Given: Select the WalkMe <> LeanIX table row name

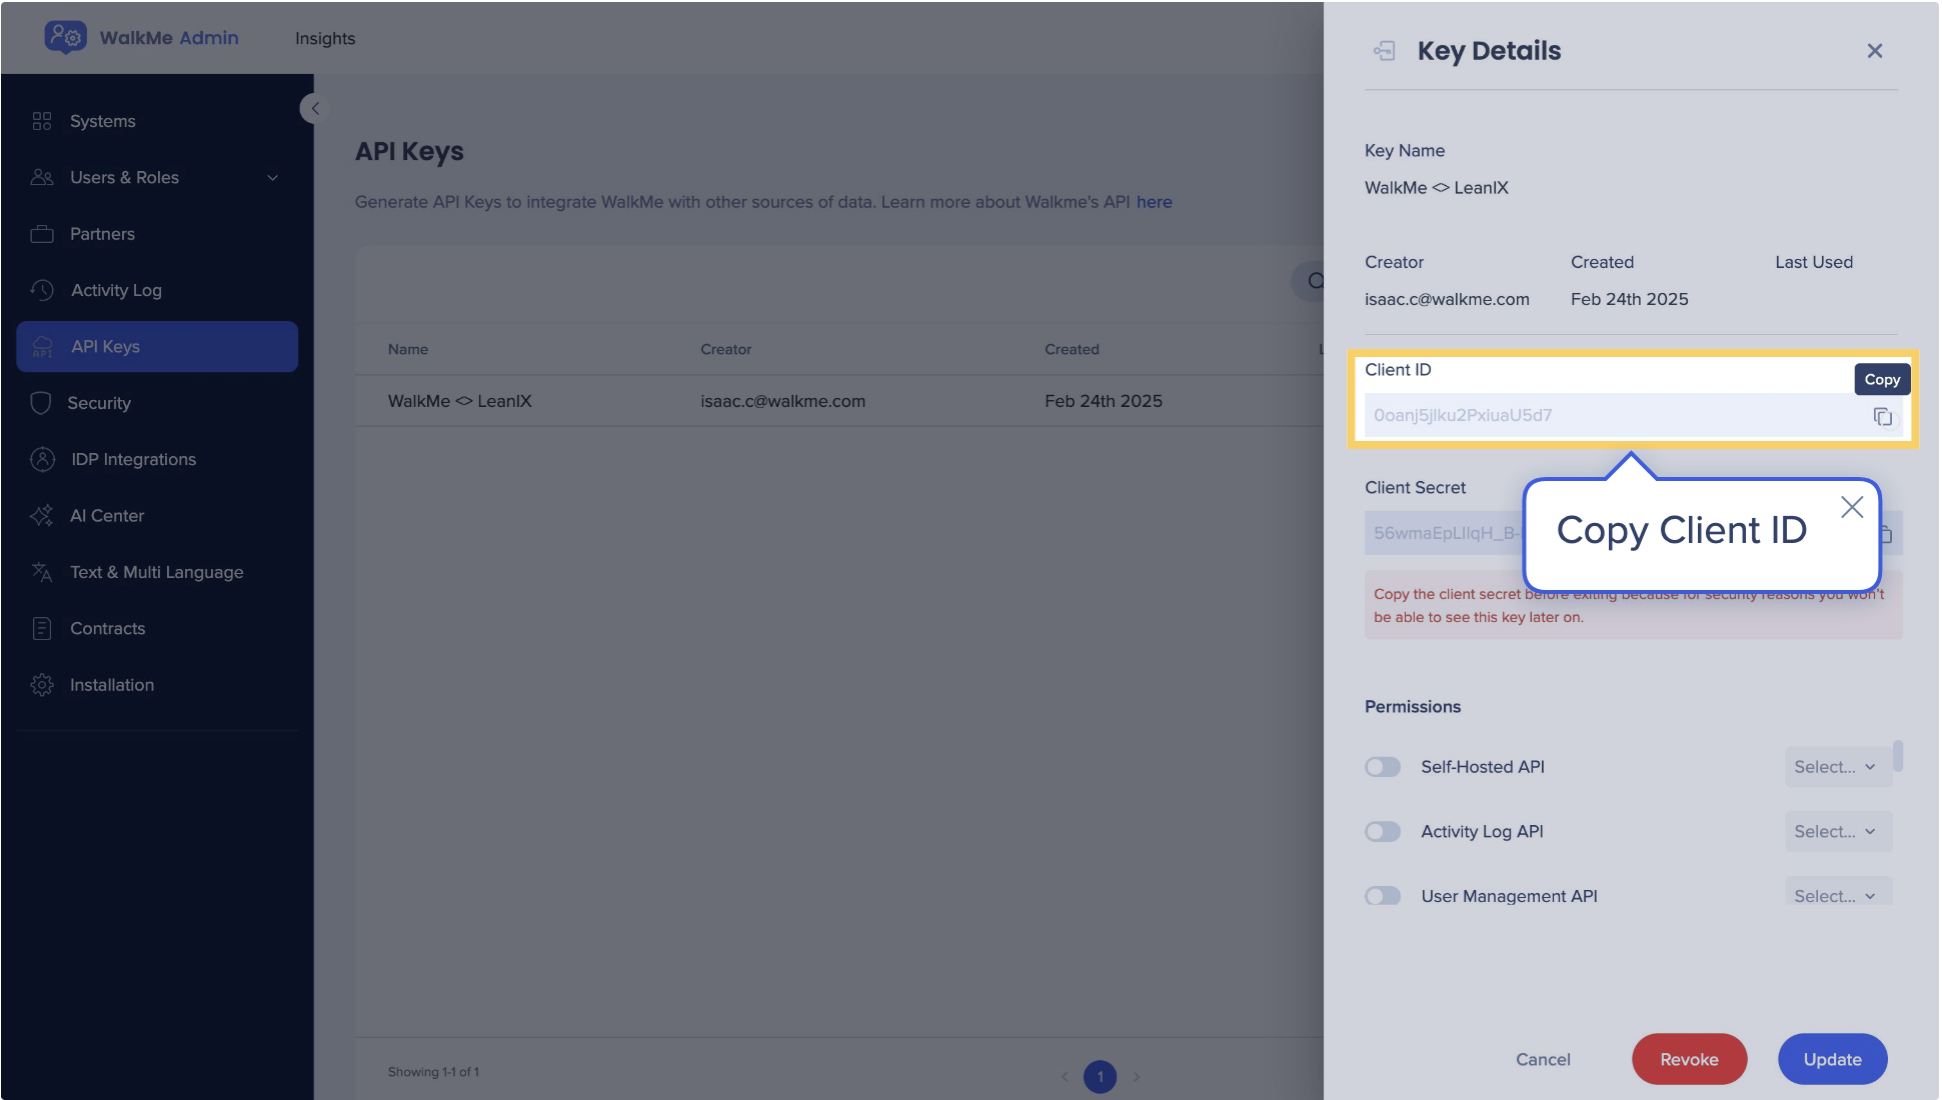Looking at the screenshot, I should click(x=460, y=401).
